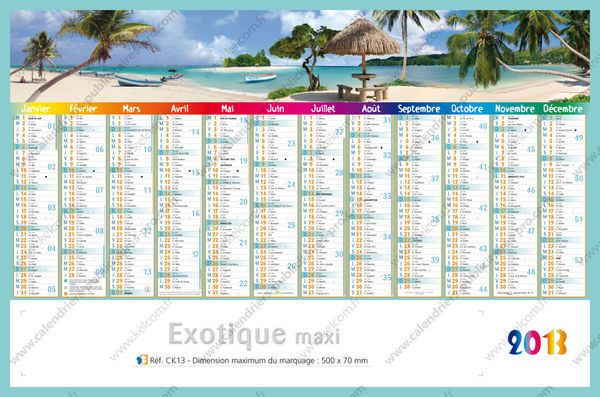Select the Août month header
This screenshot has width=600, height=397.
pos(371,109)
